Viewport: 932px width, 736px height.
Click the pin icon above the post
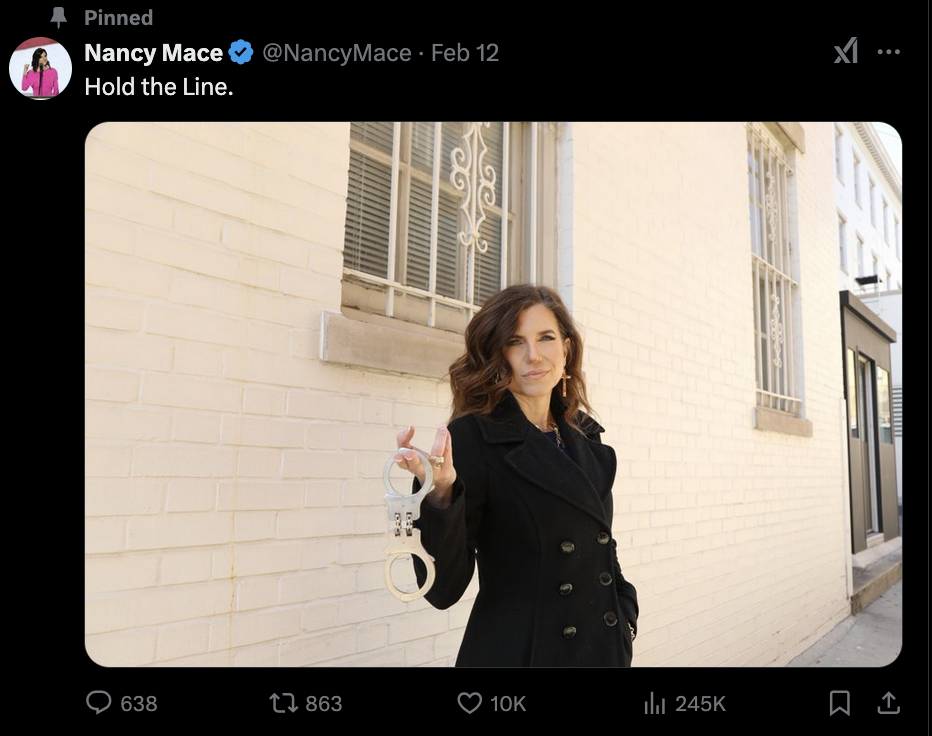click(x=59, y=17)
